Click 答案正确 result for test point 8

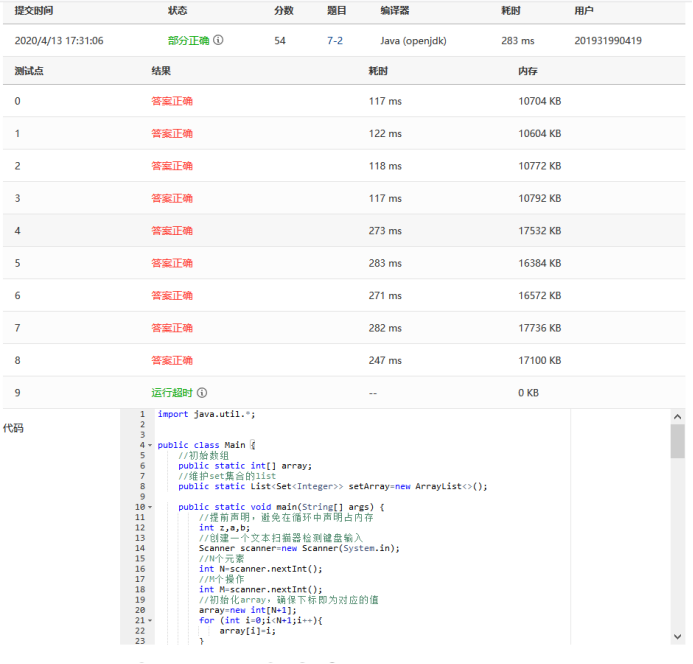coord(172,360)
